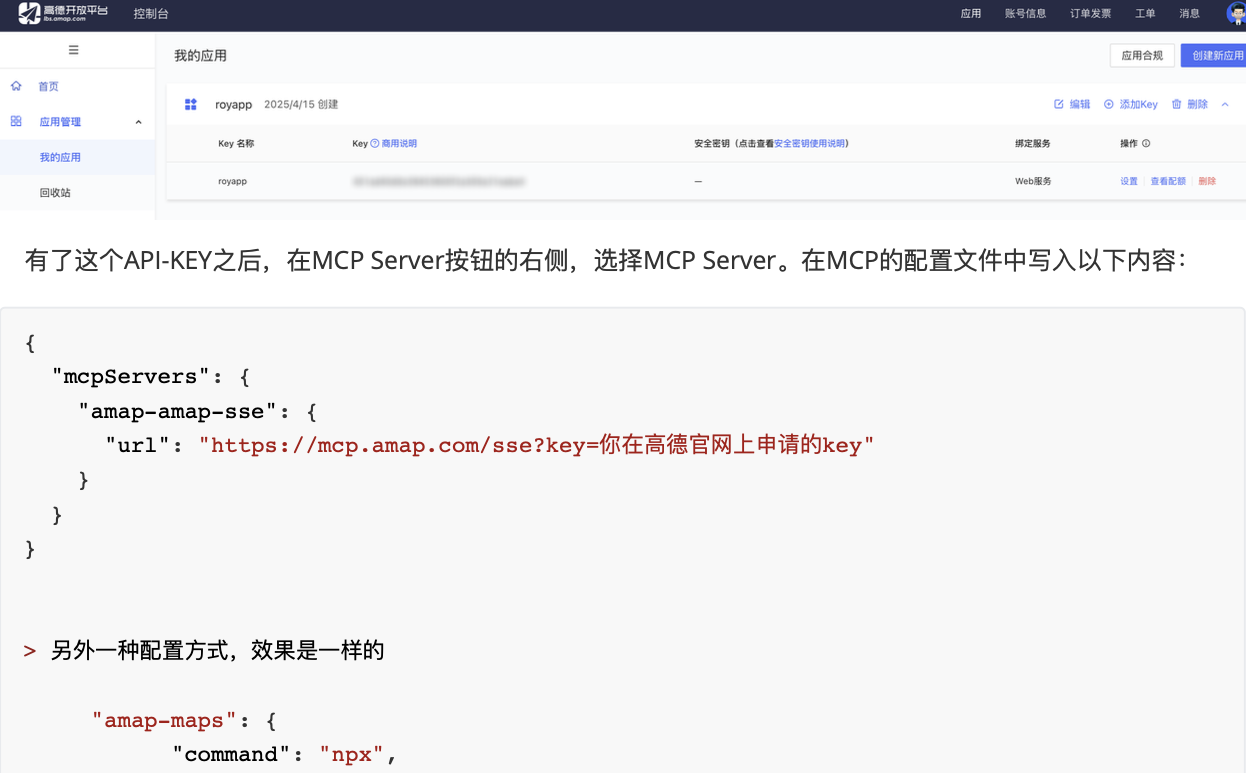Viewport: 1248px width, 776px height.
Task: Open 回收站 in the sidebar
Action: (x=55, y=193)
